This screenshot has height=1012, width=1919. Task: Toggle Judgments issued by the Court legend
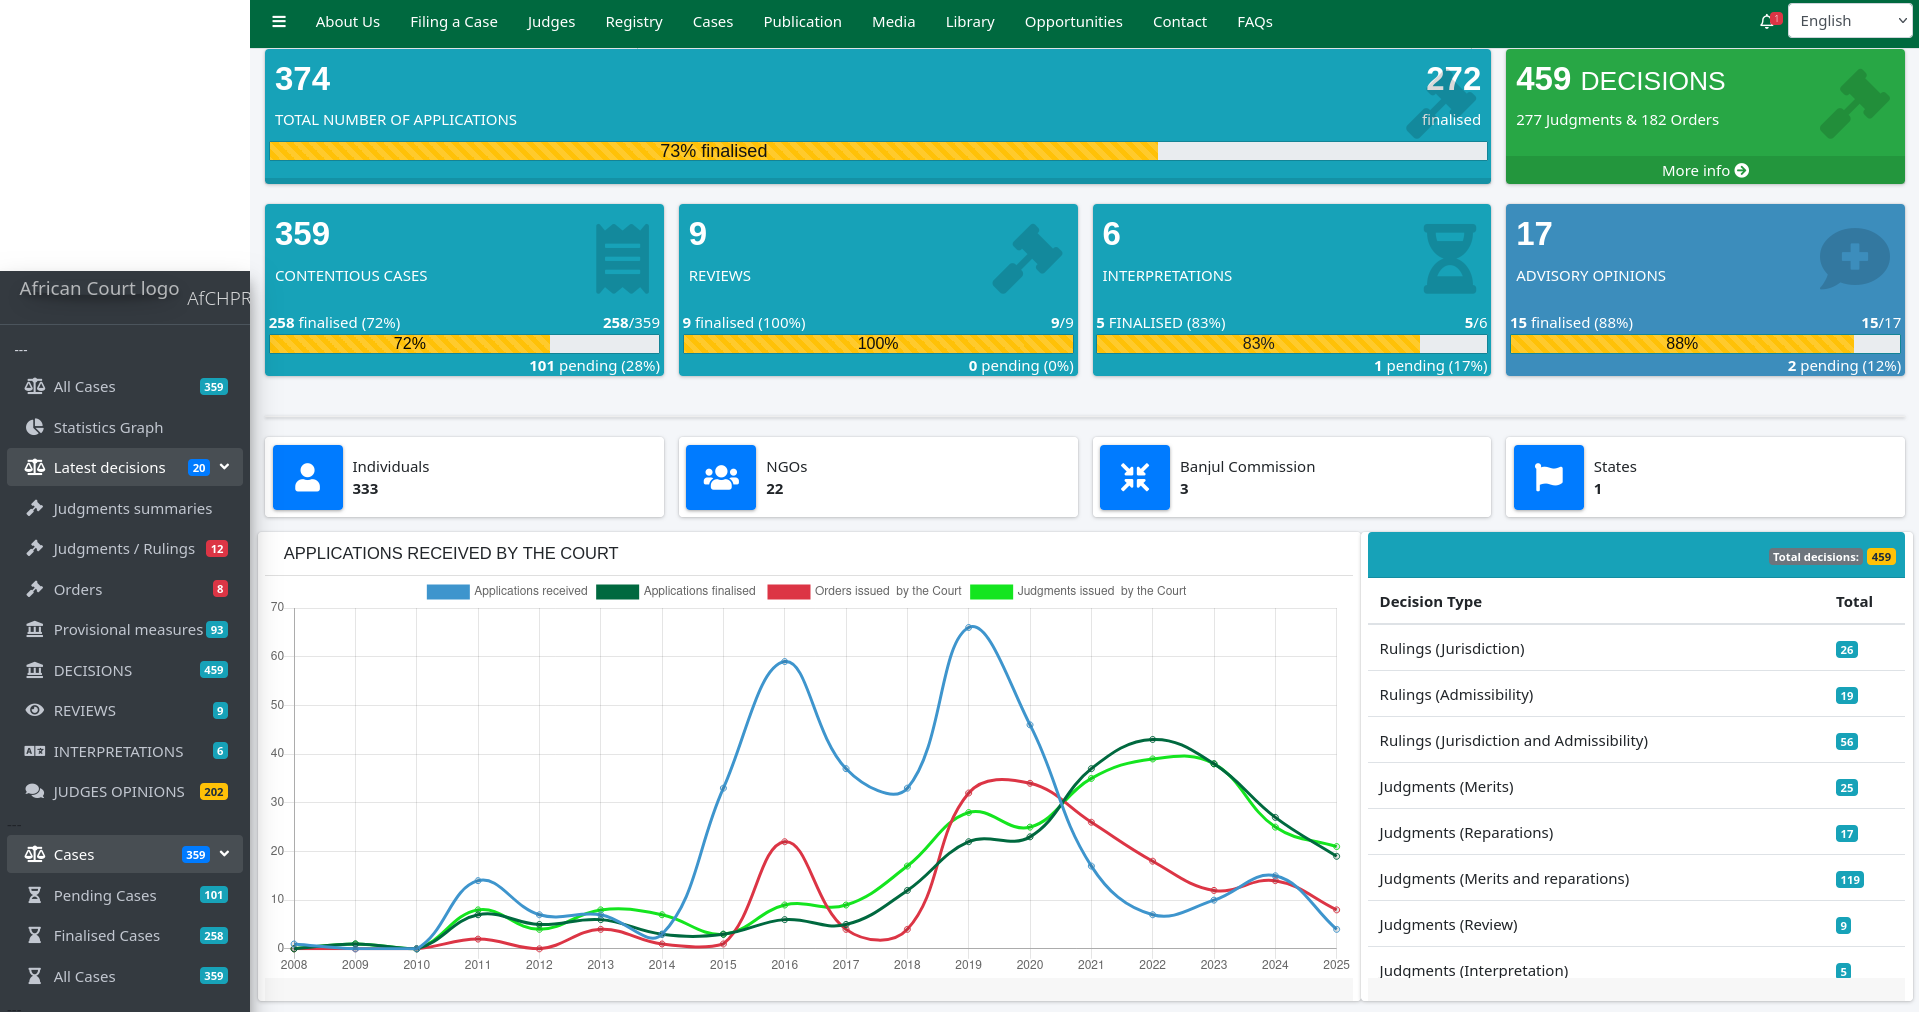point(991,592)
